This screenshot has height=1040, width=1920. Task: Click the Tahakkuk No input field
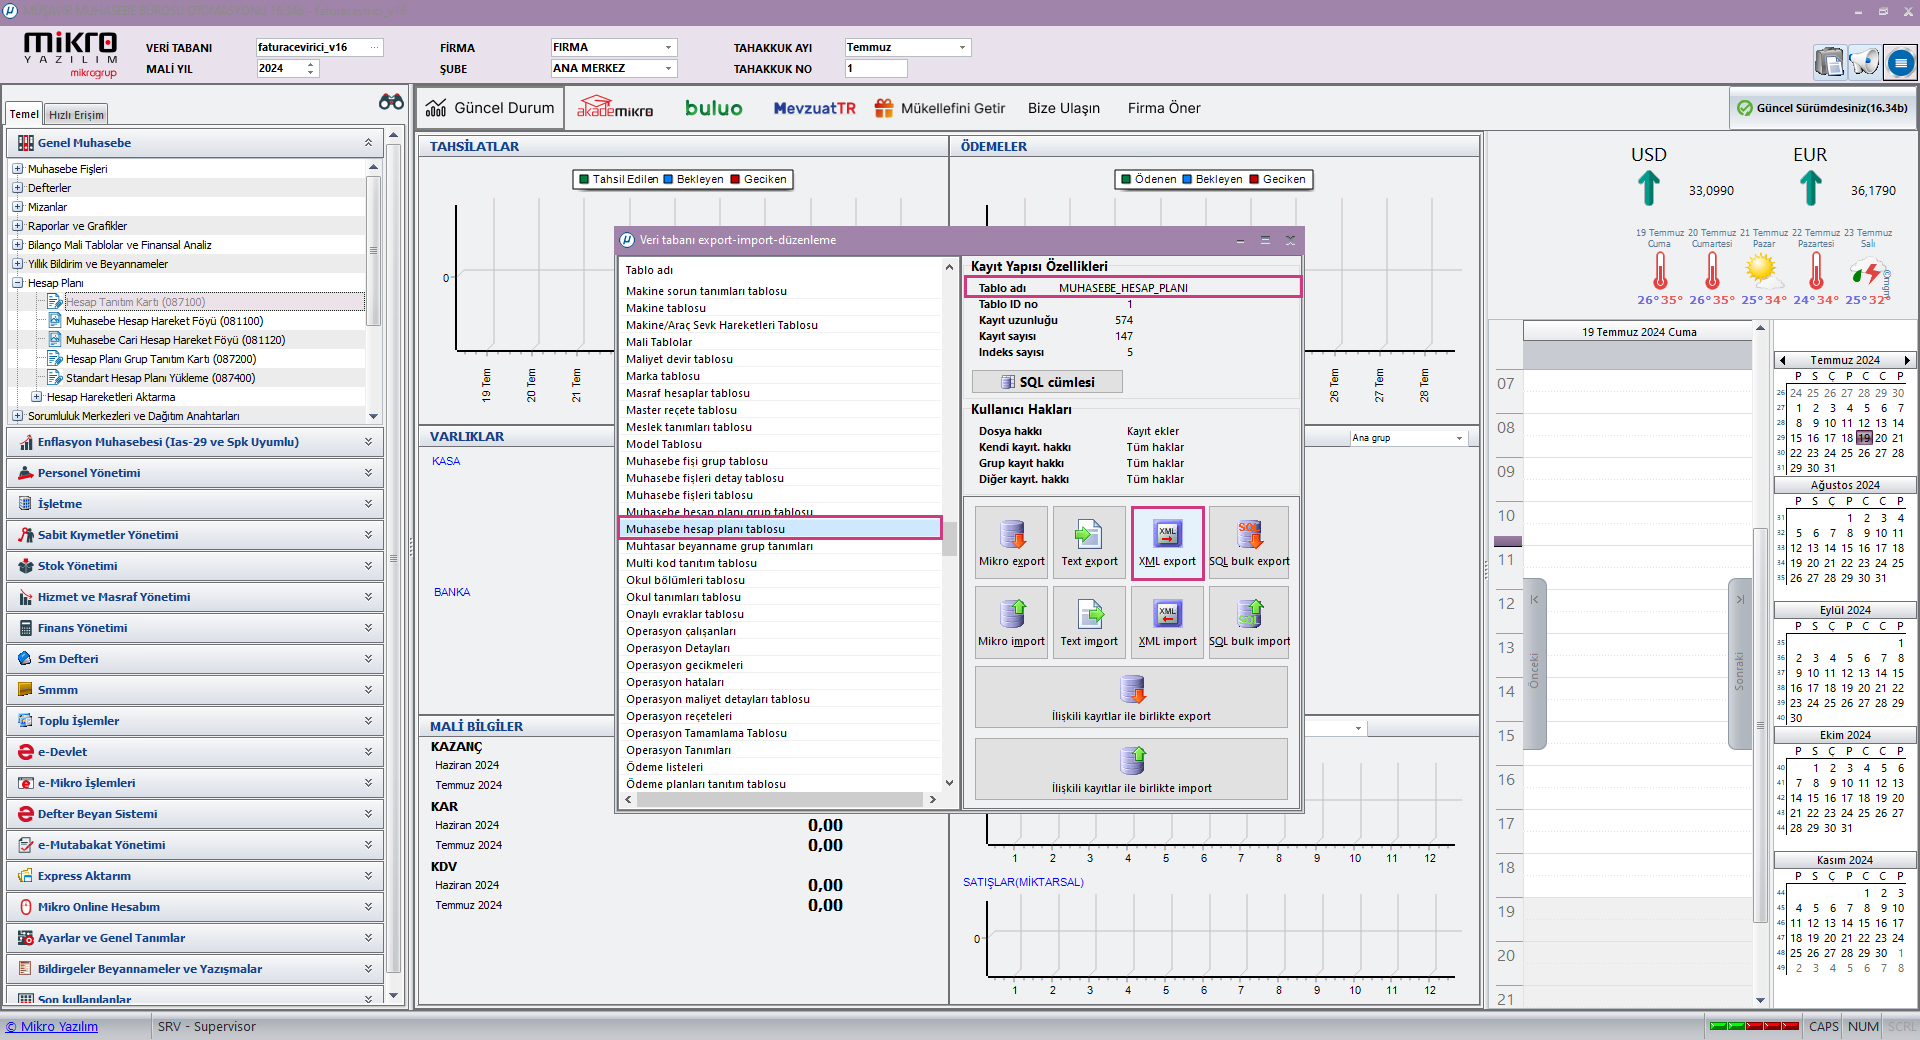876,68
